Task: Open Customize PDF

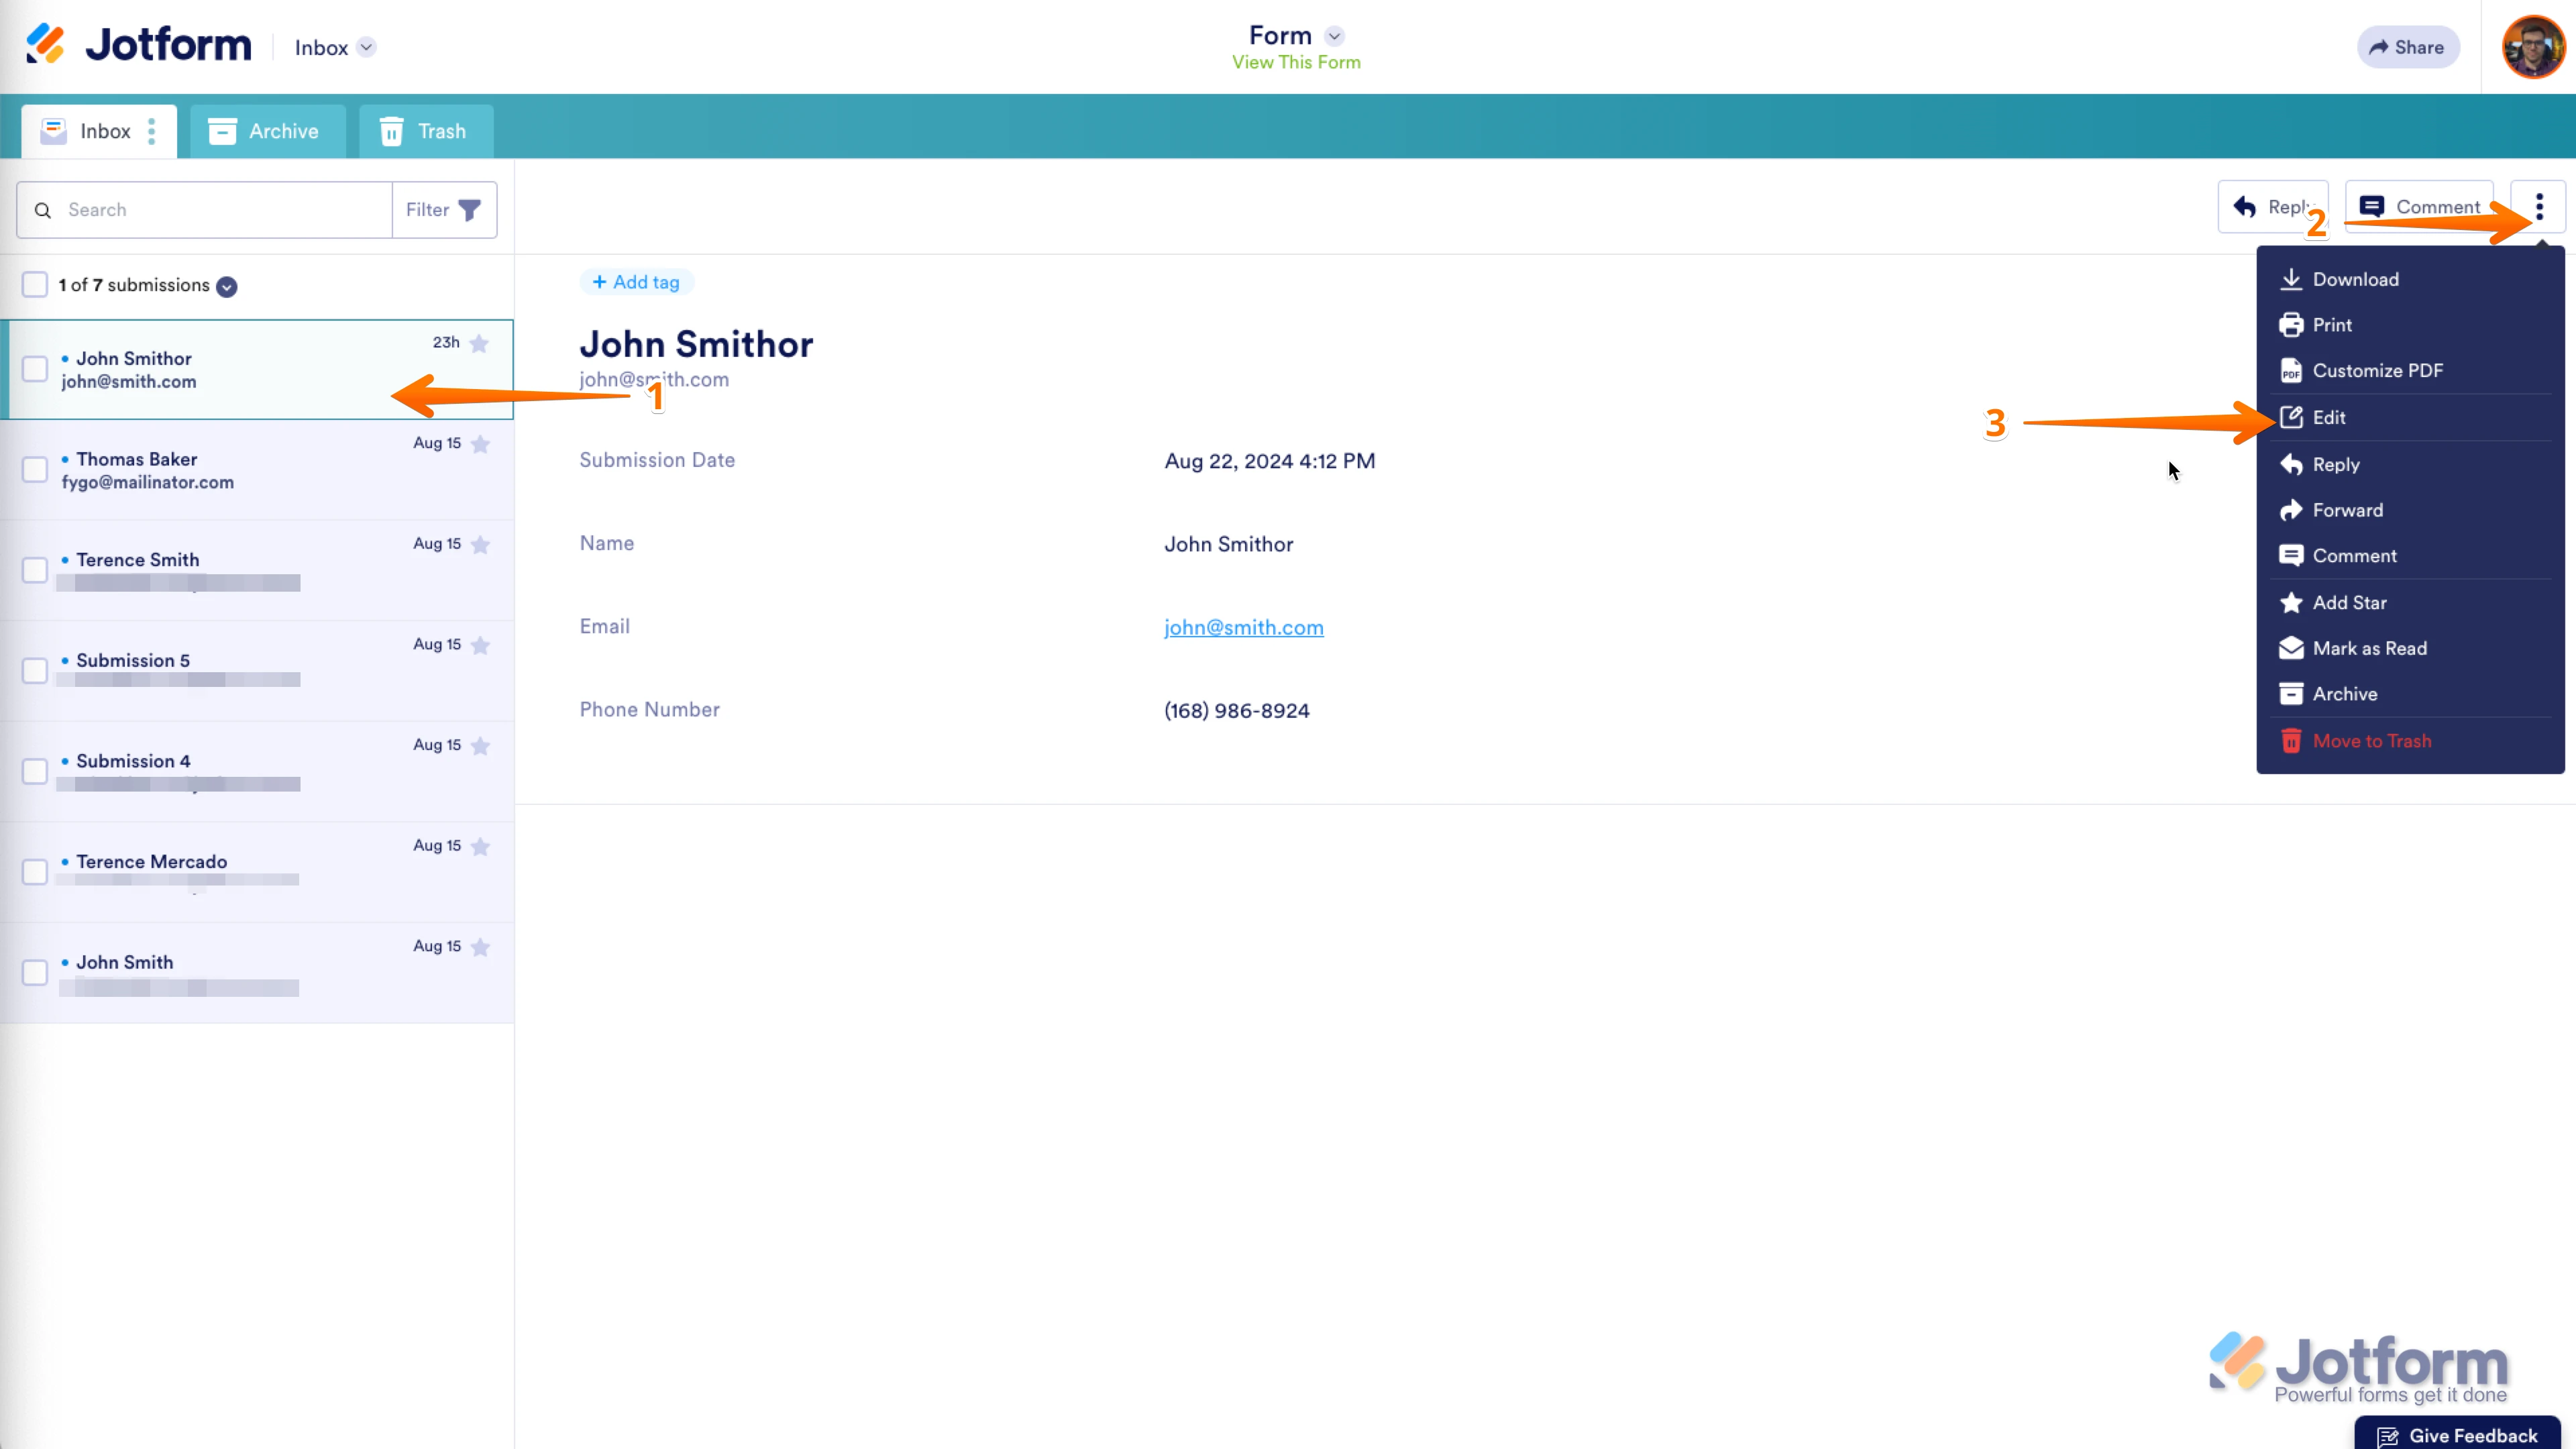Action: coord(2293,370)
